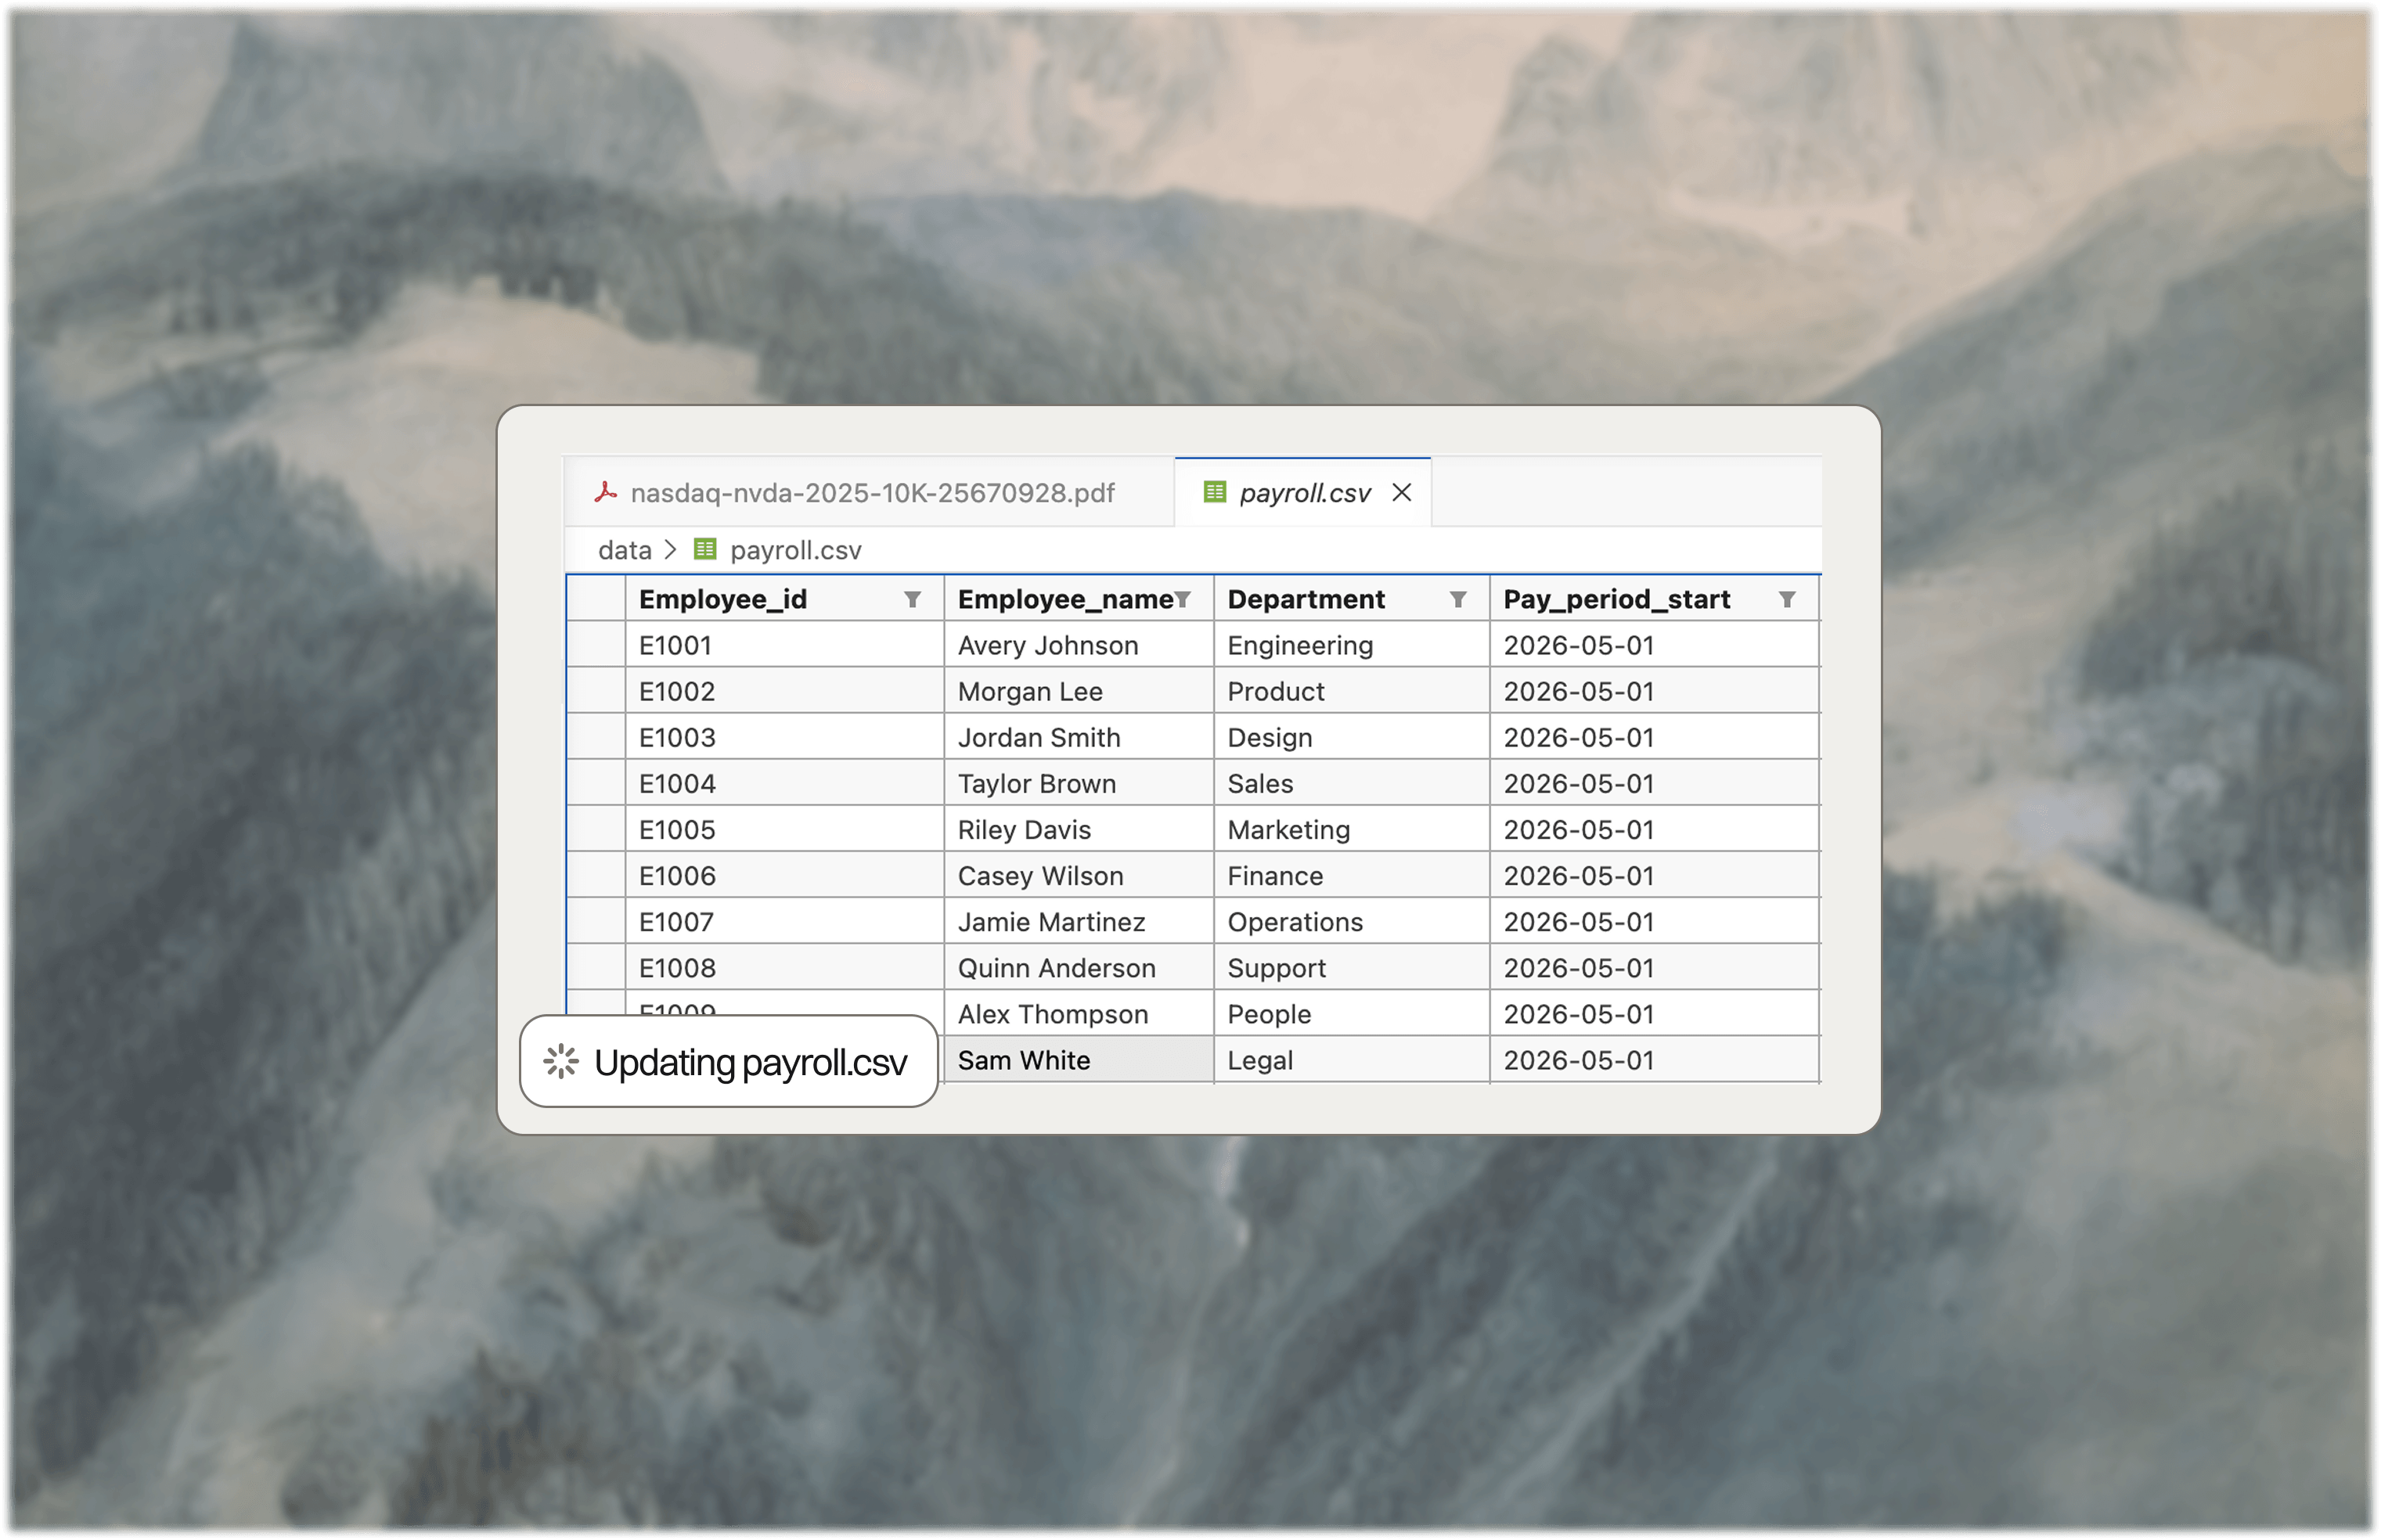Click cell E1007

pyautogui.click(x=785, y=921)
